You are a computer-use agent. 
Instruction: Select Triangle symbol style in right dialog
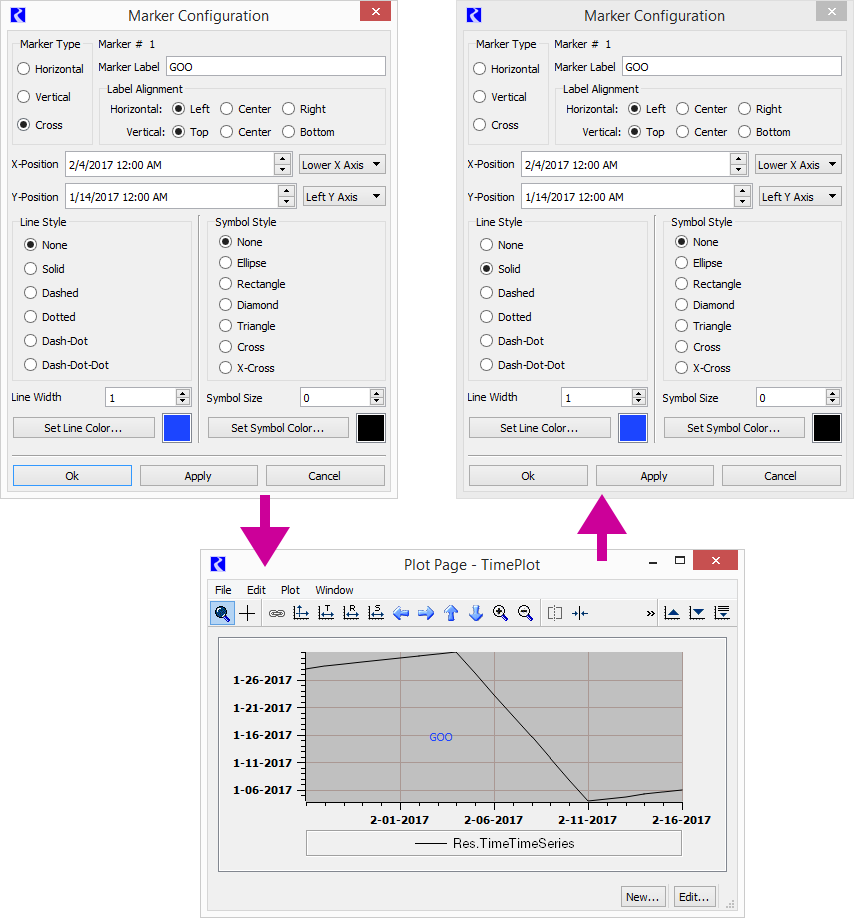[703, 326]
